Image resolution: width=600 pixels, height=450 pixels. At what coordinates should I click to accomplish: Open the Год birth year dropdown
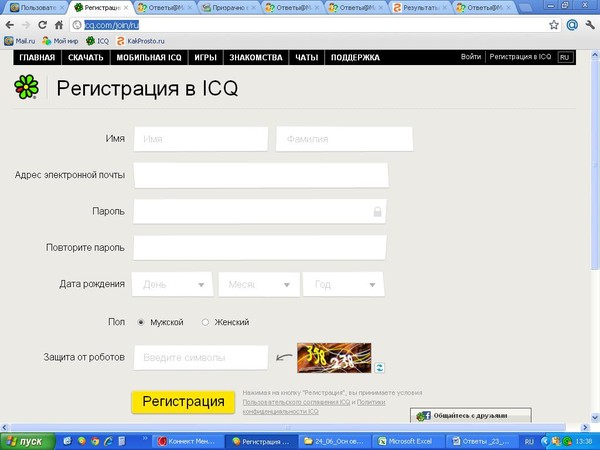[344, 284]
